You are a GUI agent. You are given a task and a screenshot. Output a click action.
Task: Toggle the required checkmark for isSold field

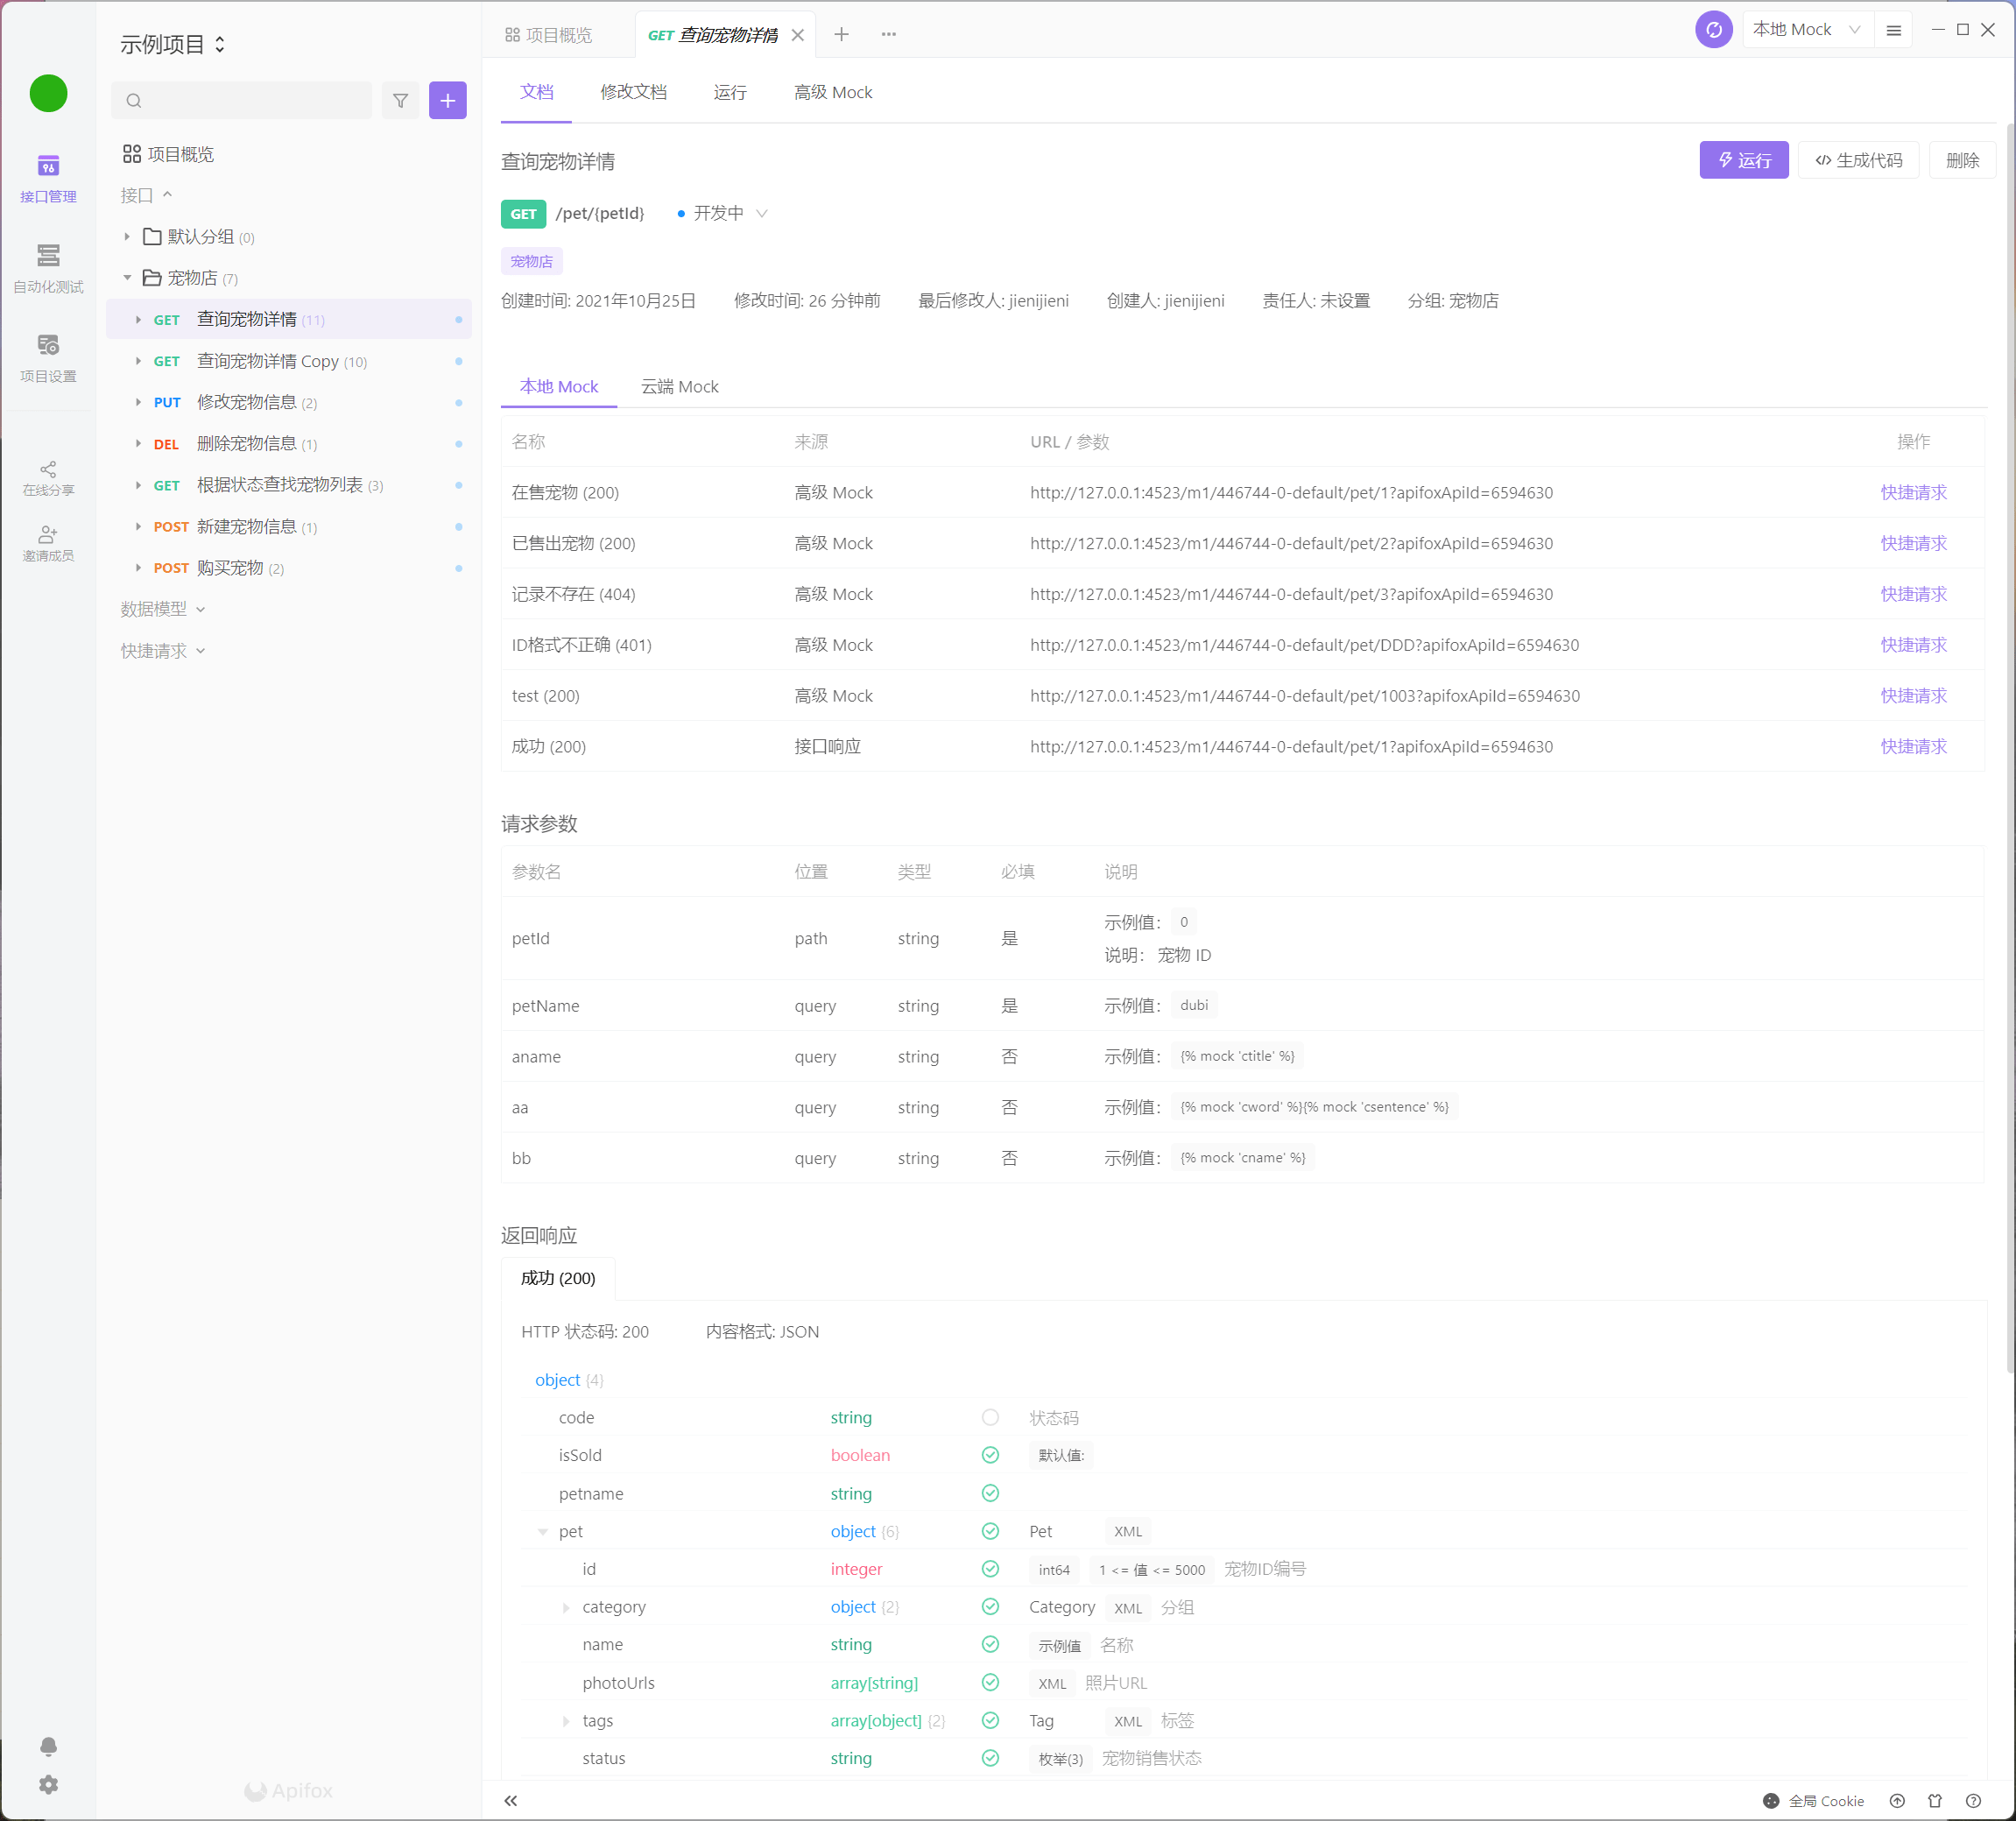(990, 1455)
